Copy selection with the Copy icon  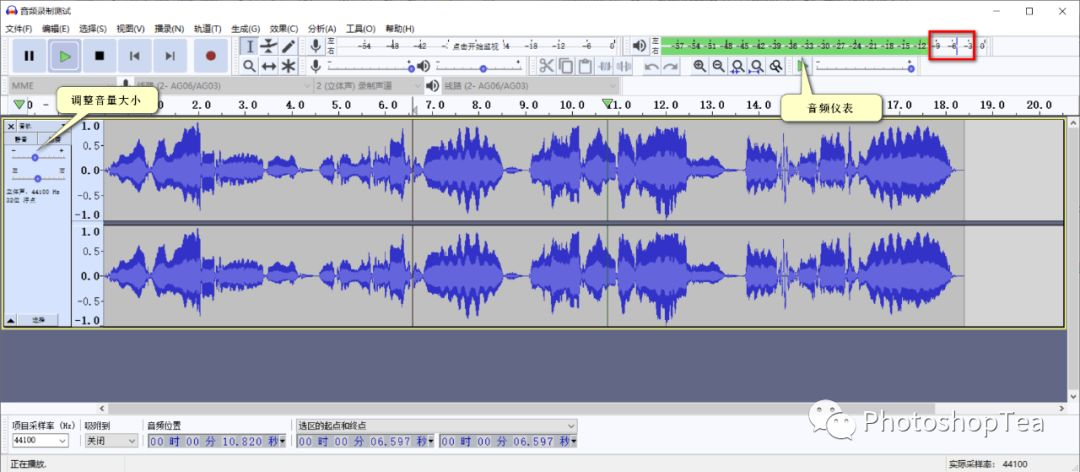click(566, 66)
